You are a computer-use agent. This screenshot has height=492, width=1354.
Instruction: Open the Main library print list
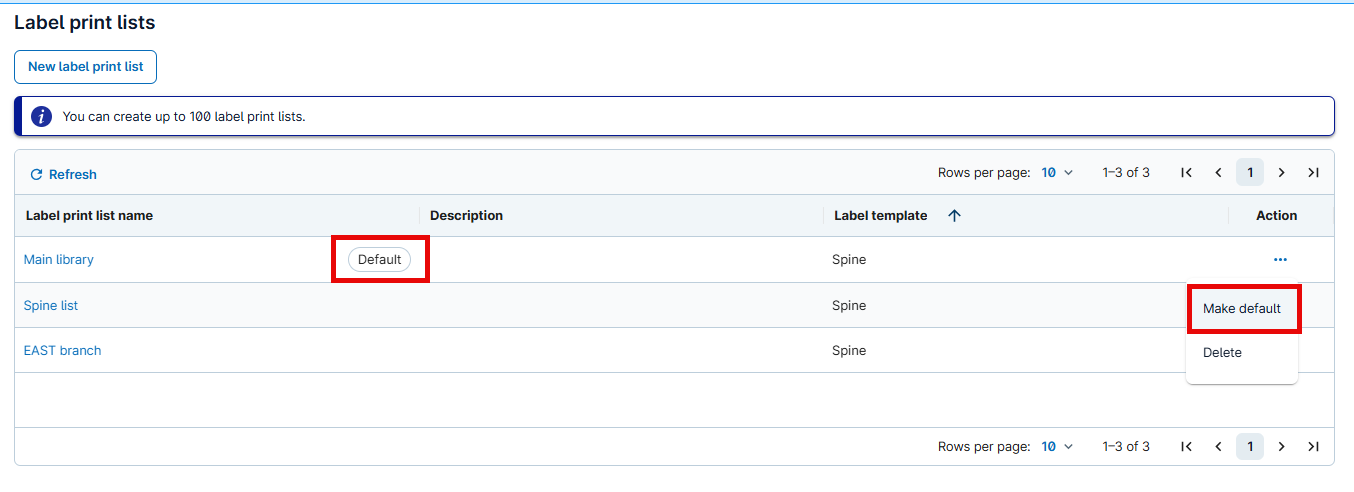(x=59, y=260)
